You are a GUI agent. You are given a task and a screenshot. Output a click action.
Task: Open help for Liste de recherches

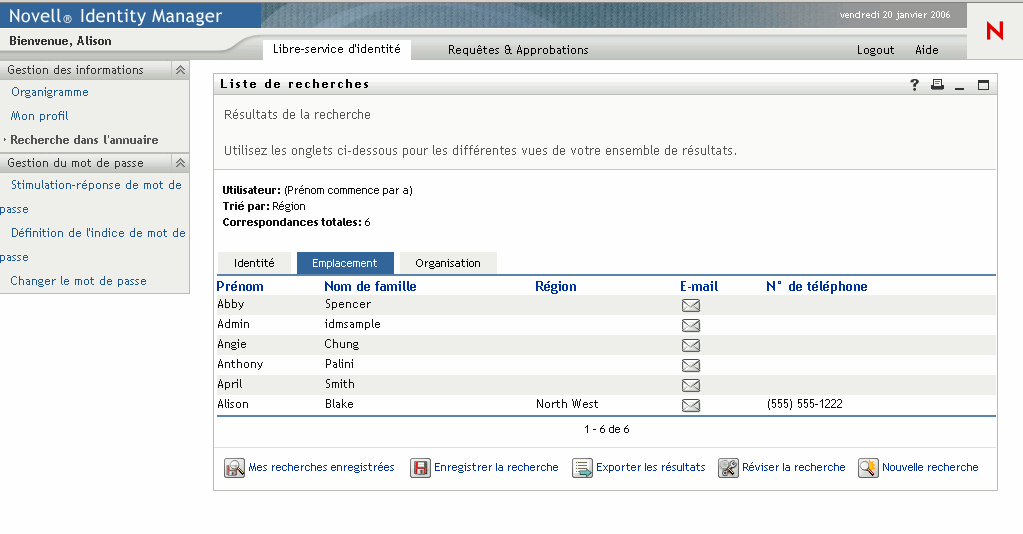tap(915, 85)
